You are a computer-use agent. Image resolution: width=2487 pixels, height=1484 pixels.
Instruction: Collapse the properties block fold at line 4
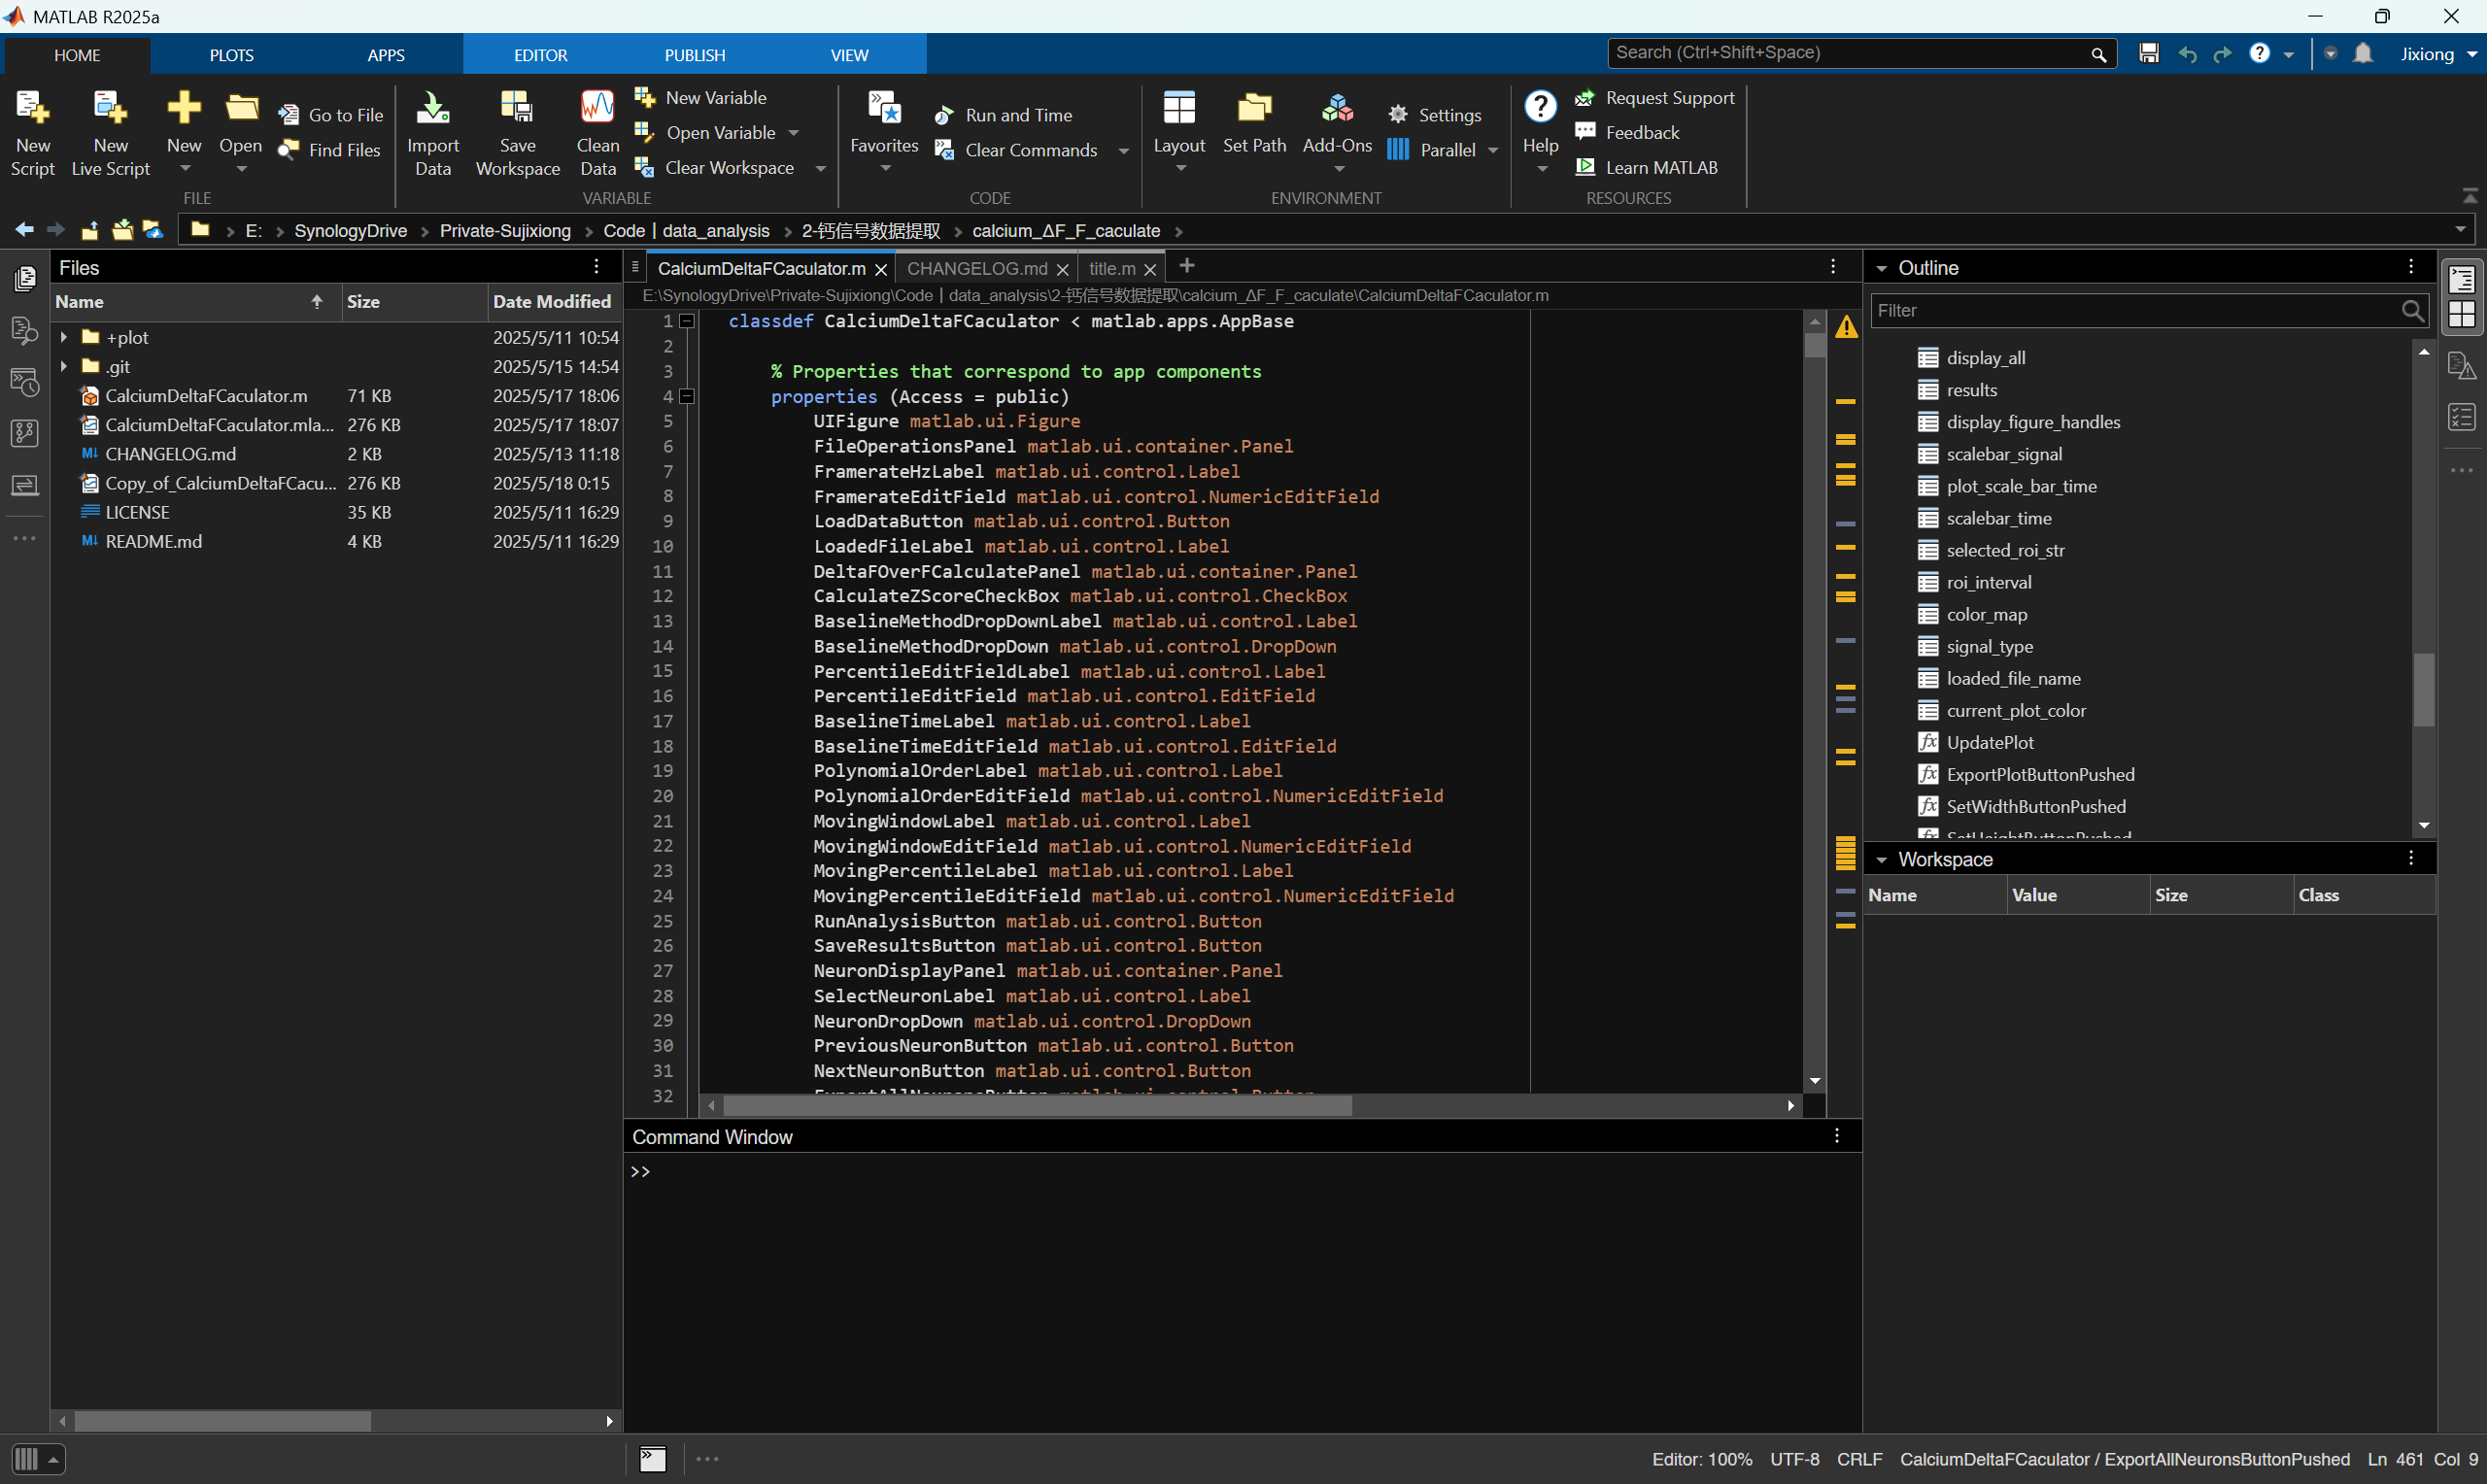687,396
